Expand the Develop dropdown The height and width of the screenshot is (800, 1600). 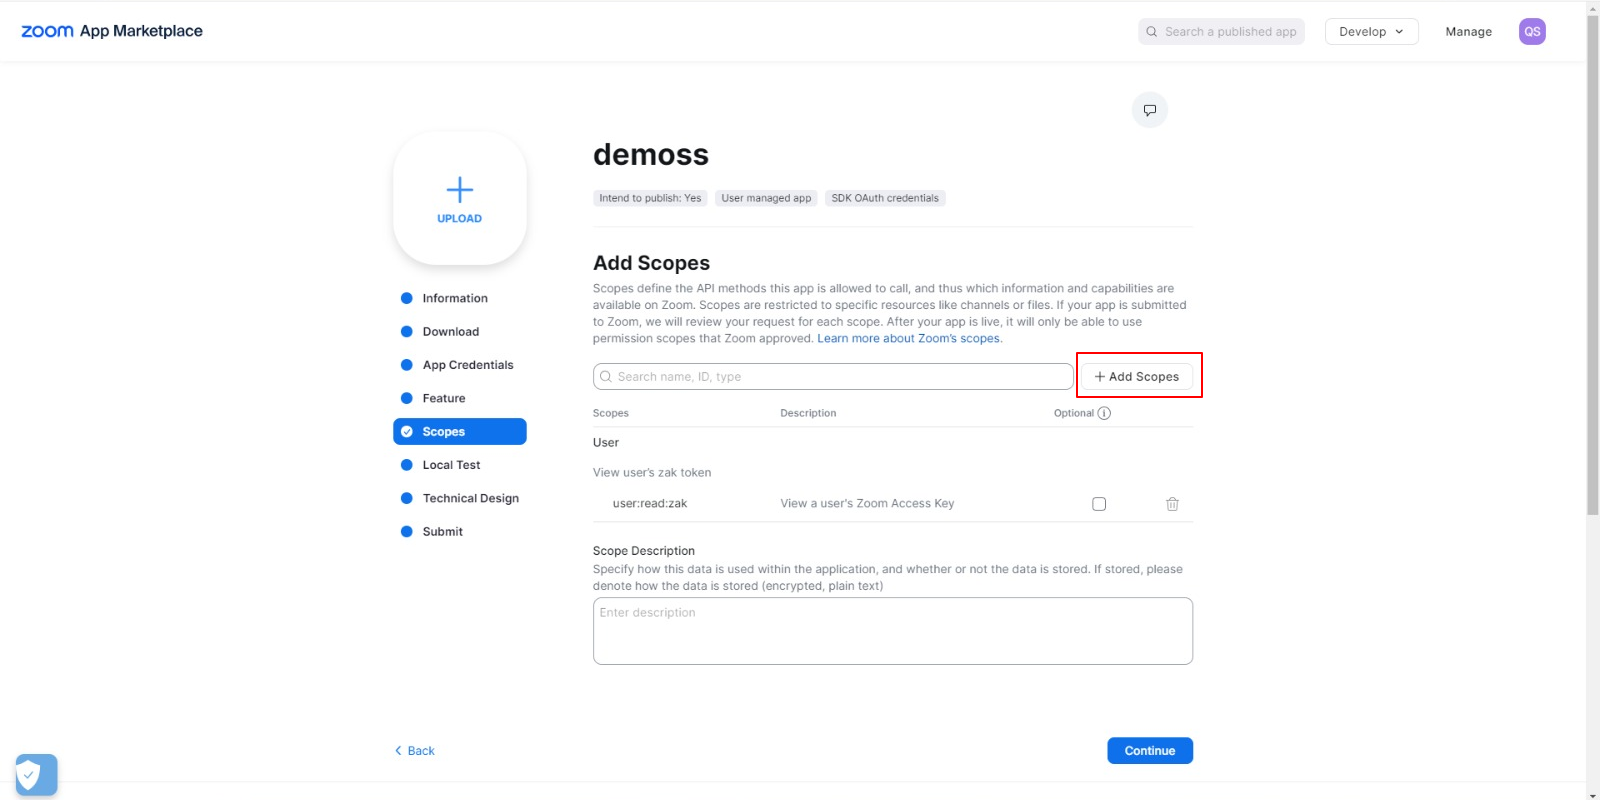point(1371,32)
